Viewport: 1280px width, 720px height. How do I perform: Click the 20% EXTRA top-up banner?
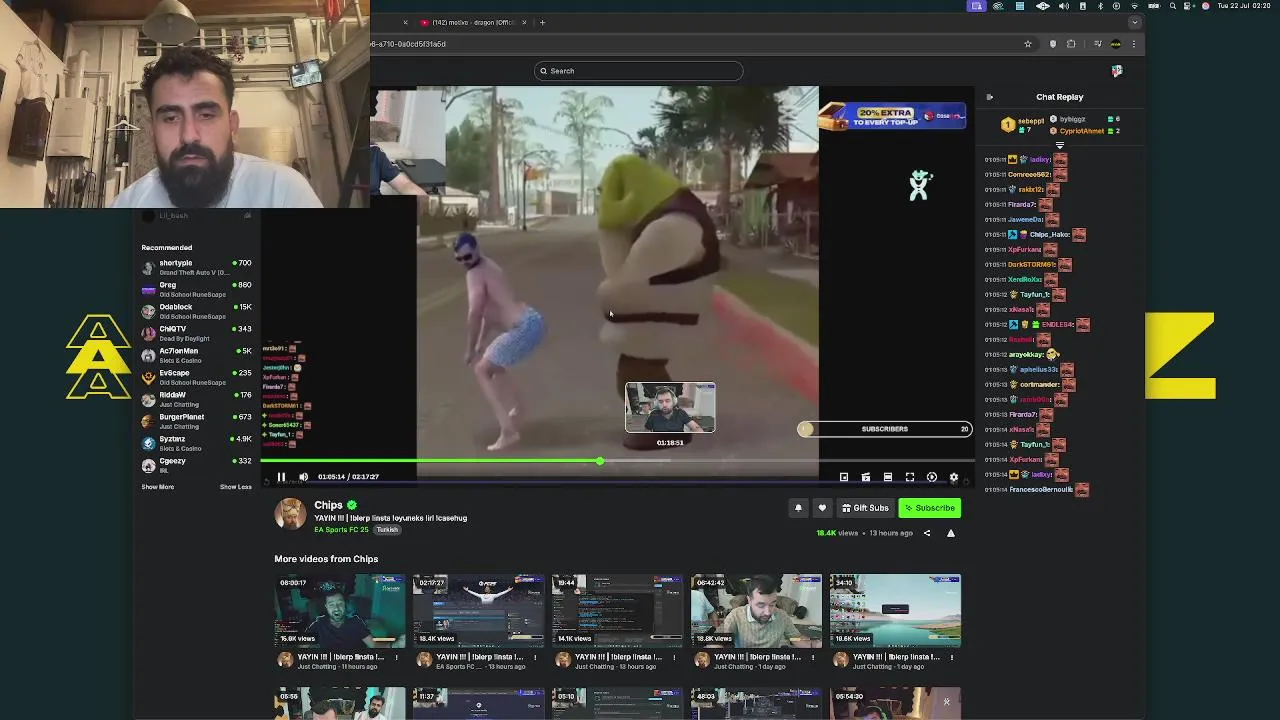(892, 116)
